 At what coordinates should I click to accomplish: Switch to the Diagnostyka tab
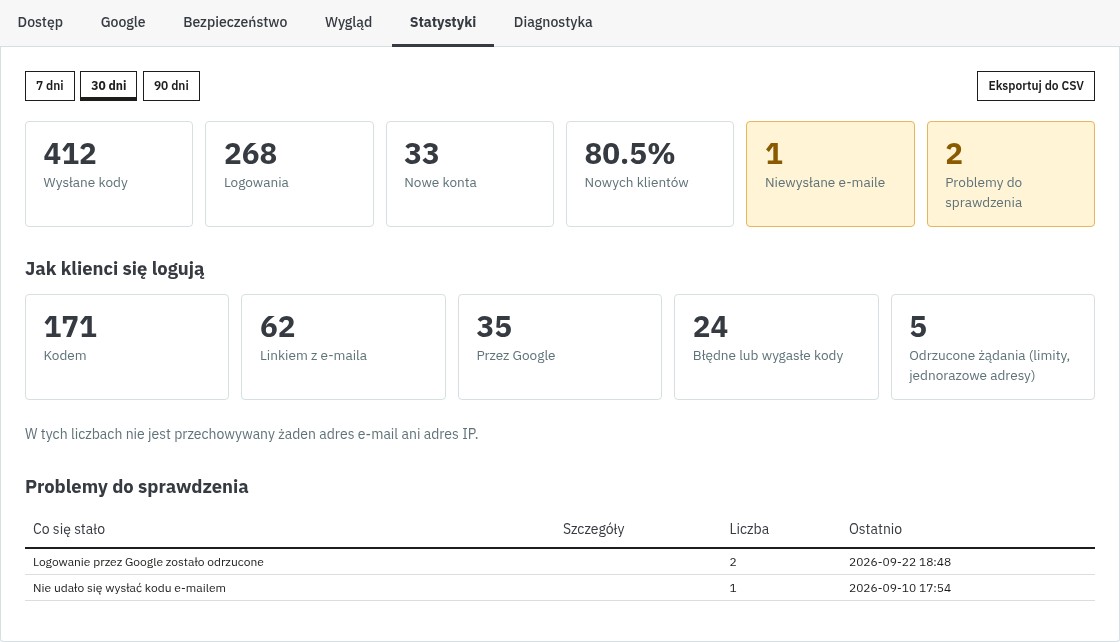pyautogui.click(x=553, y=22)
